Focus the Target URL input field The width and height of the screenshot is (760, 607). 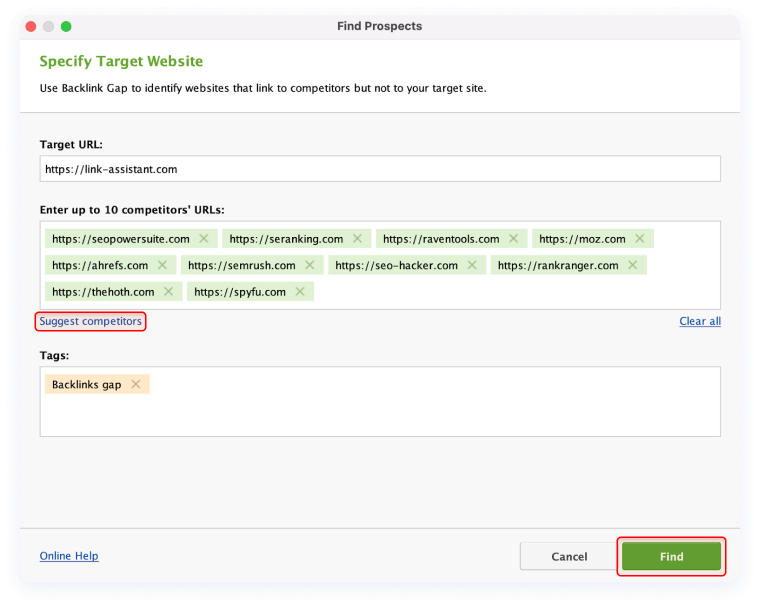click(x=380, y=169)
